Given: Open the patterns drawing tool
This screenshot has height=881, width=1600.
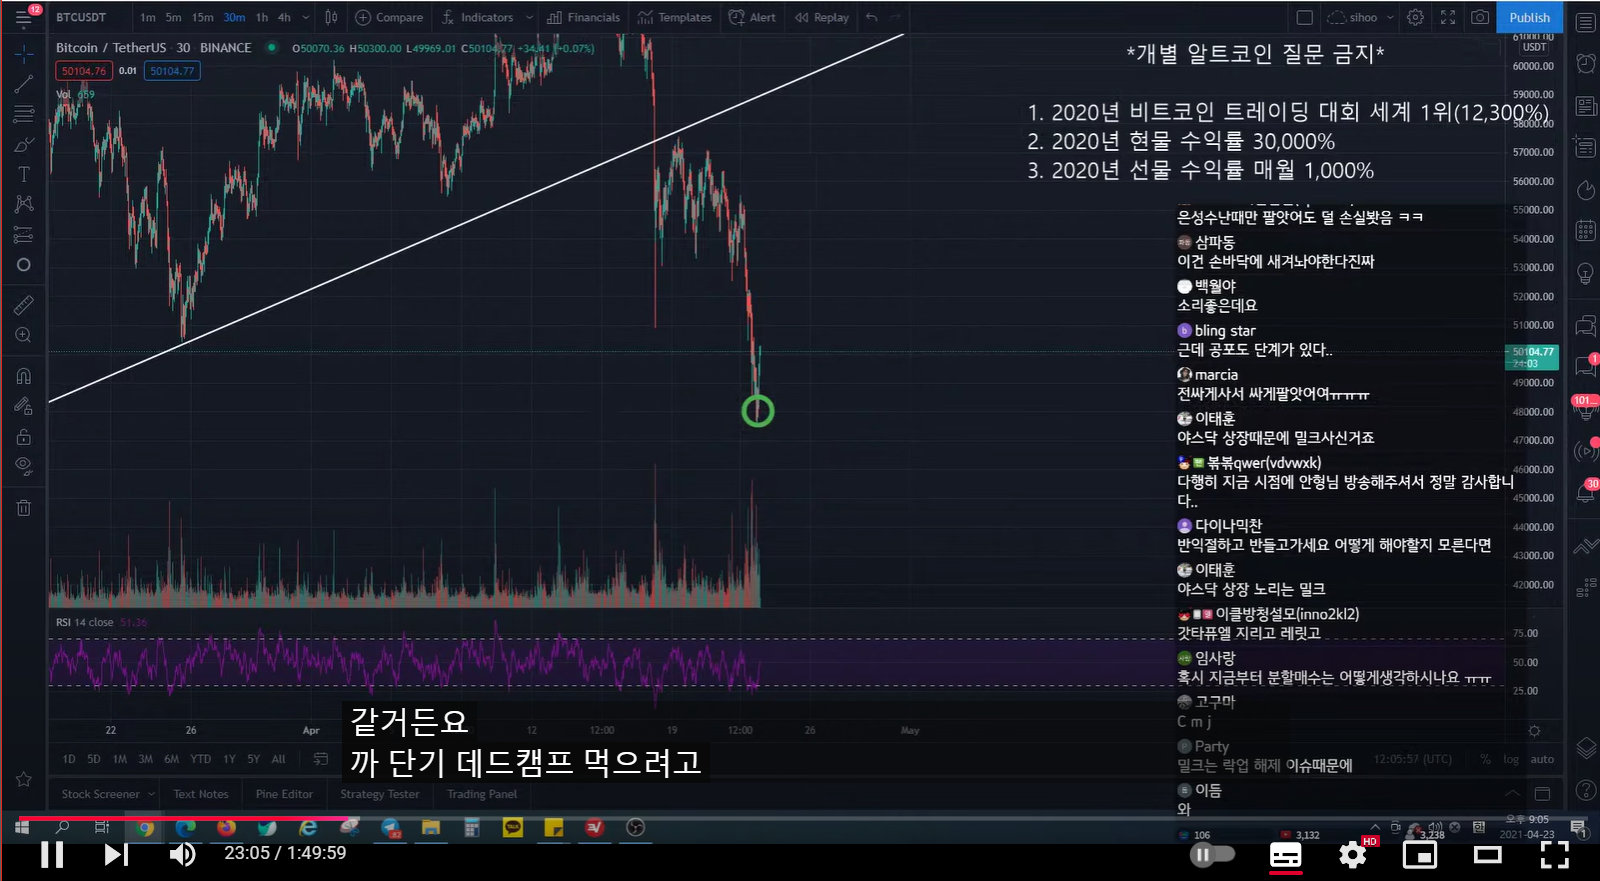Looking at the screenshot, I should click(x=24, y=204).
